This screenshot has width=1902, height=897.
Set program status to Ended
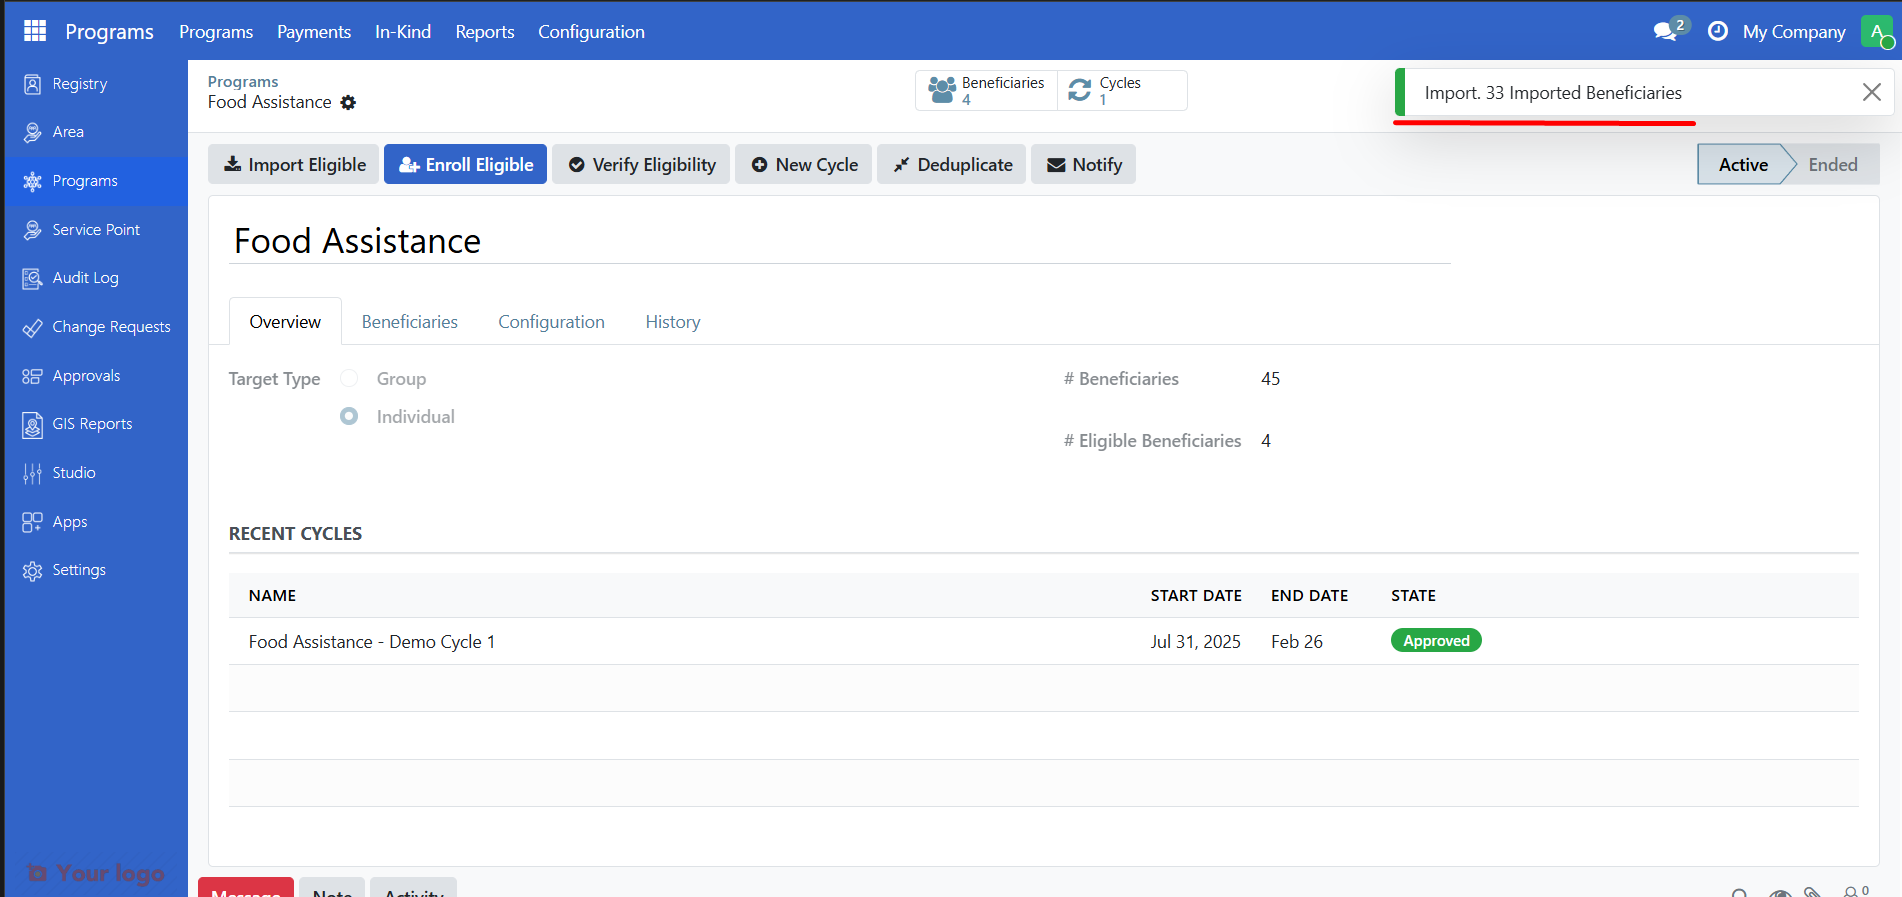(1832, 165)
